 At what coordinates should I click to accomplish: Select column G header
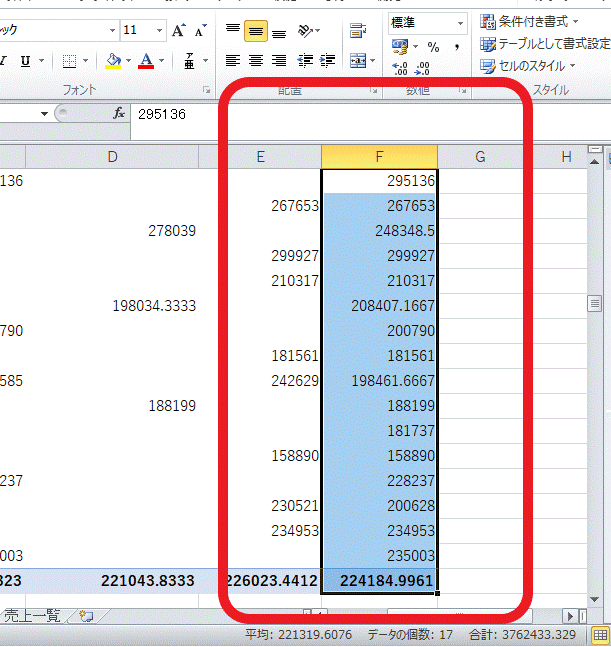480,157
